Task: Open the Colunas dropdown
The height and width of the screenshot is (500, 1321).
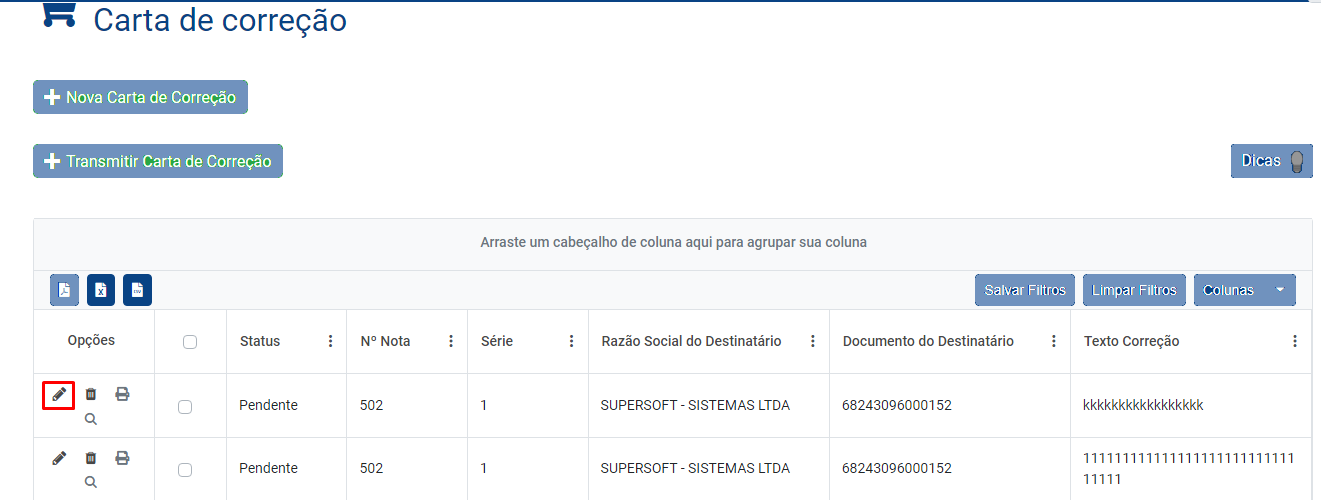Action: coord(1244,290)
